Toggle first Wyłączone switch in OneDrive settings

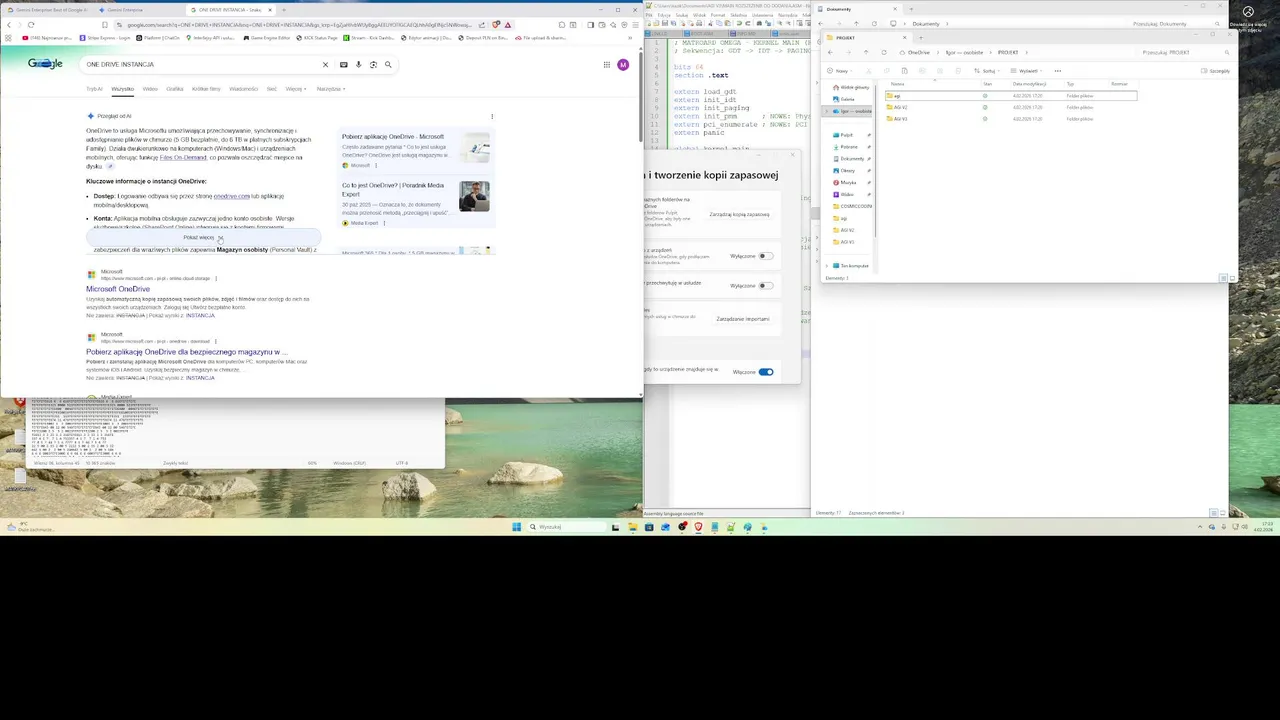click(x=765, y=256)
